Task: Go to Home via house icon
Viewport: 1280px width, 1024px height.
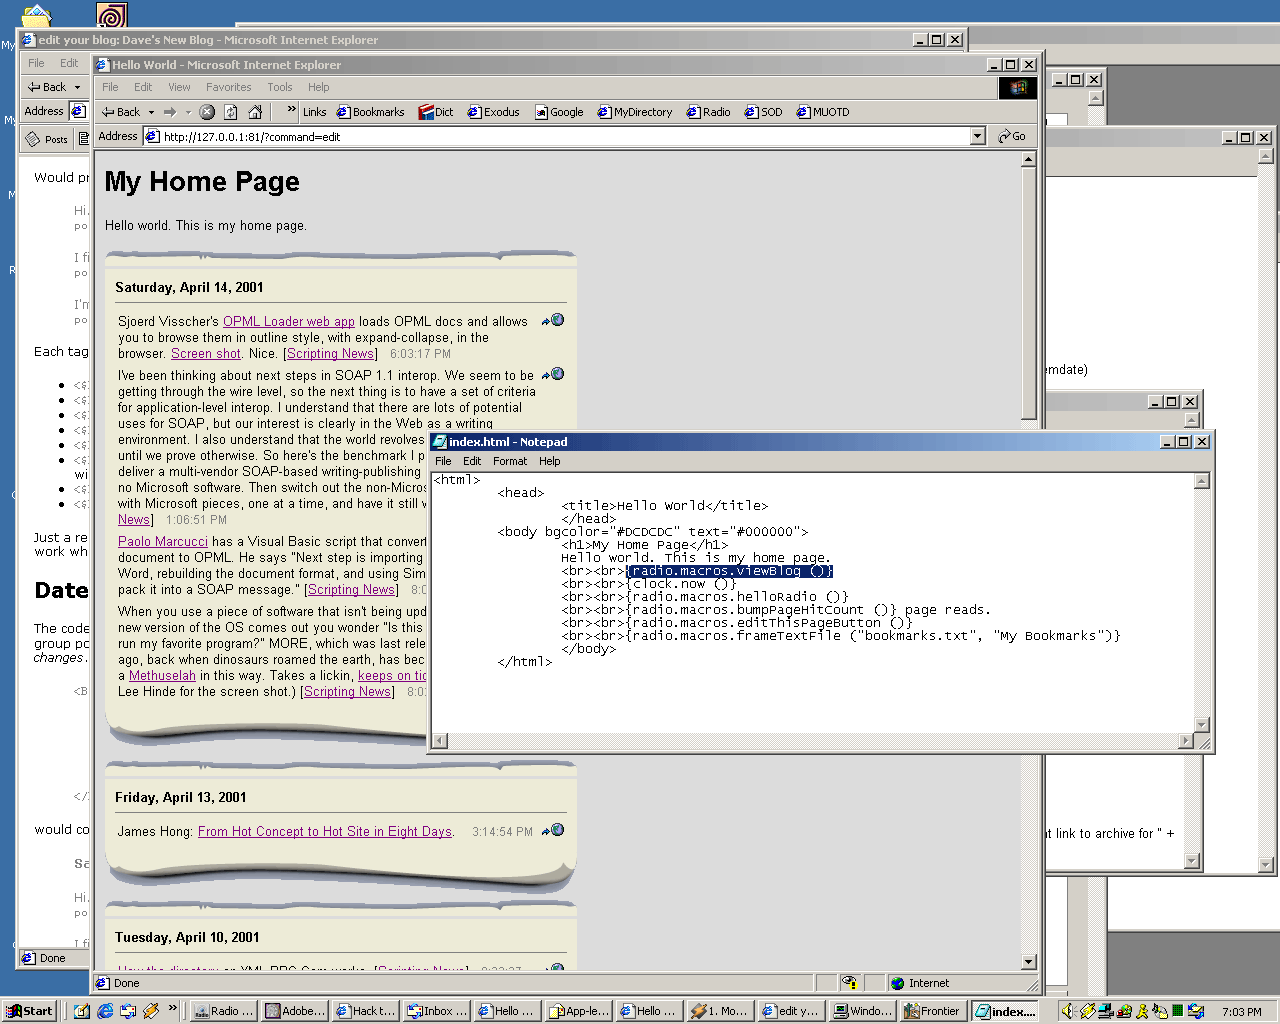Action: [x=255, y=112]
